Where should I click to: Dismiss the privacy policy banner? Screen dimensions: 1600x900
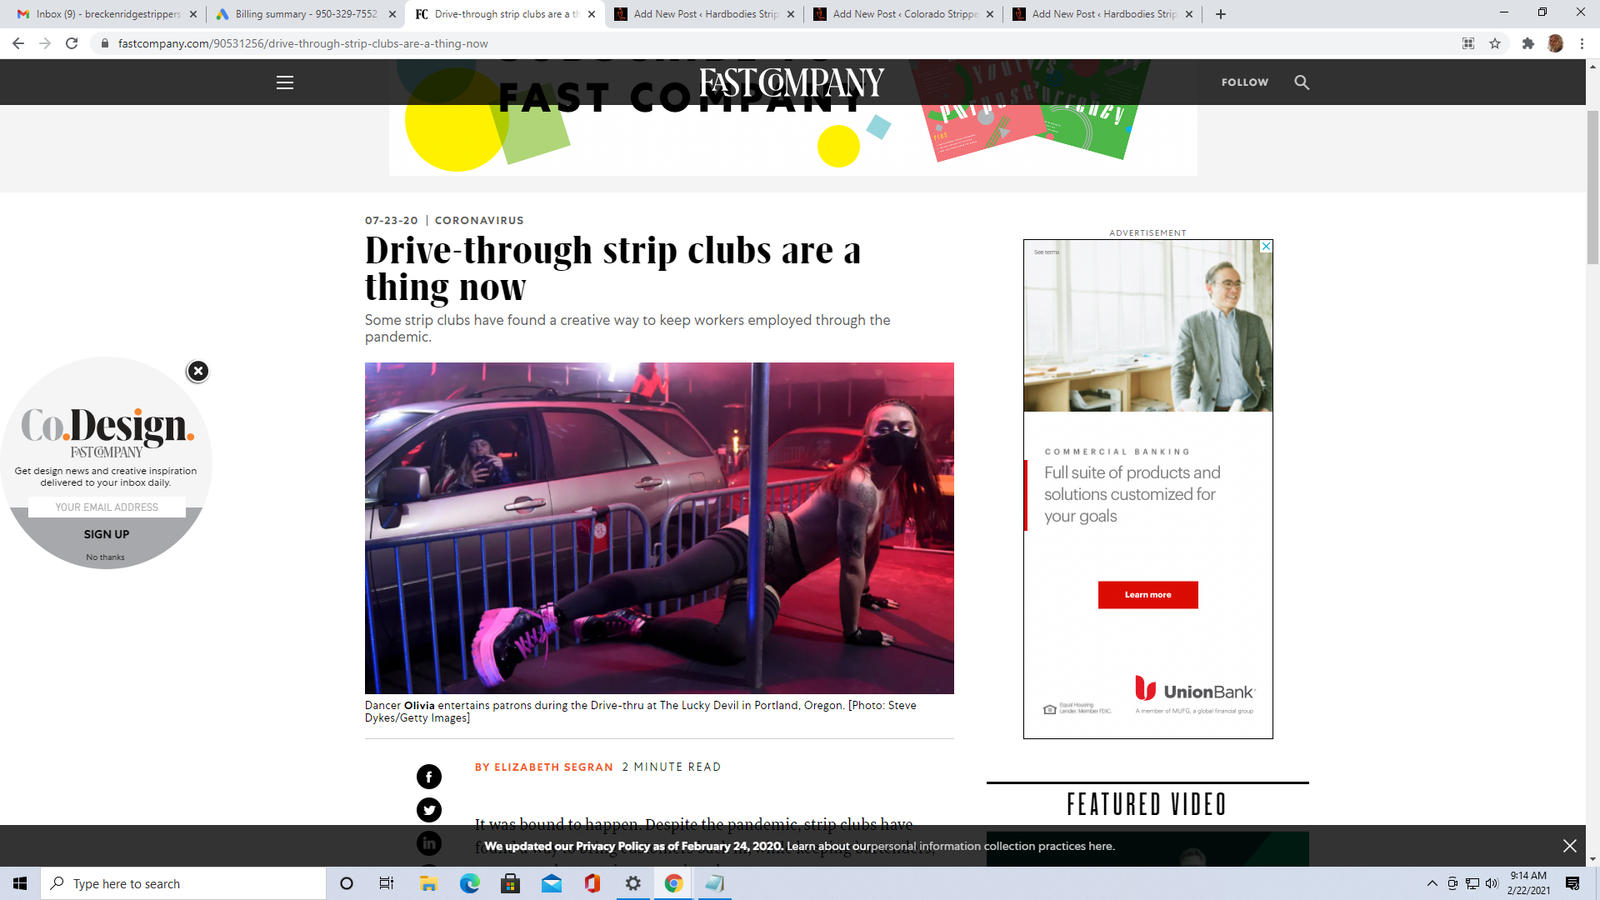click(x=1569, y=846)
